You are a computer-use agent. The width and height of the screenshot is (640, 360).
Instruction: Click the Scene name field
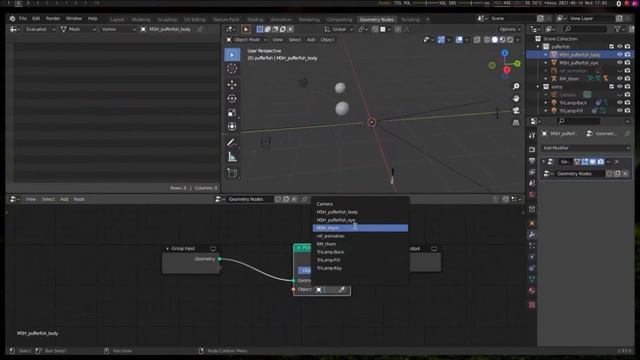pos(512,18)
